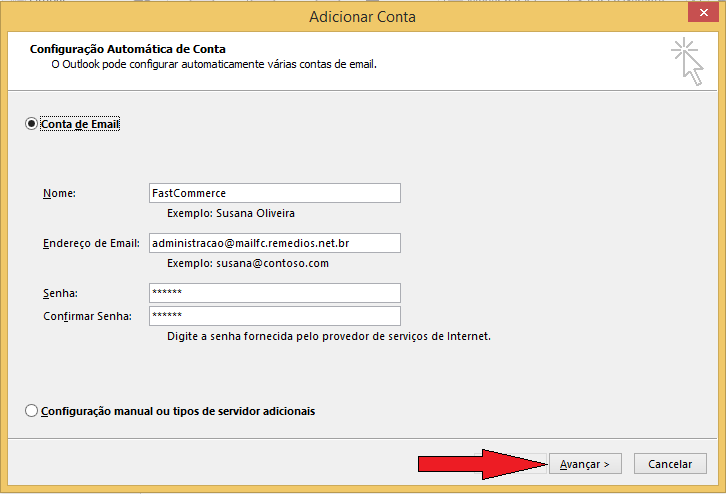This screenshot has width=726, height=494.
Task: Click the Endereço de Email text box
Action: pyautogui.click(x=275, y=243)
